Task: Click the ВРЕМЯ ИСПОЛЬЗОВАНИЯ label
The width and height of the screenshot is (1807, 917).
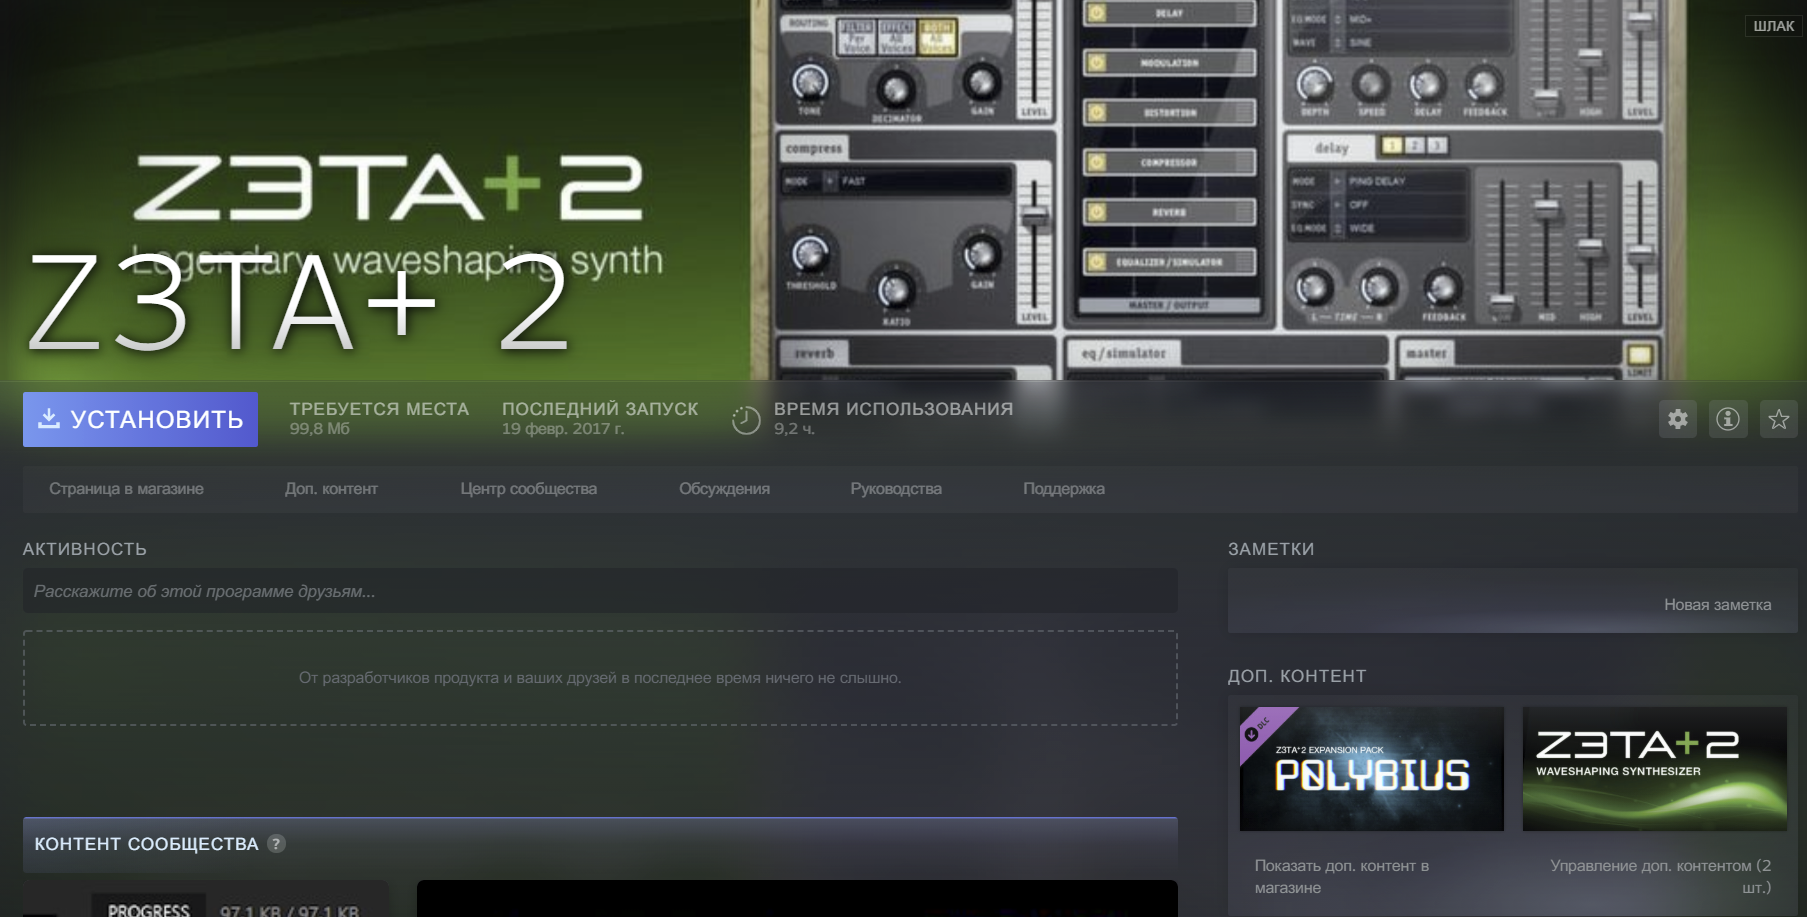Action: (894, 409)
